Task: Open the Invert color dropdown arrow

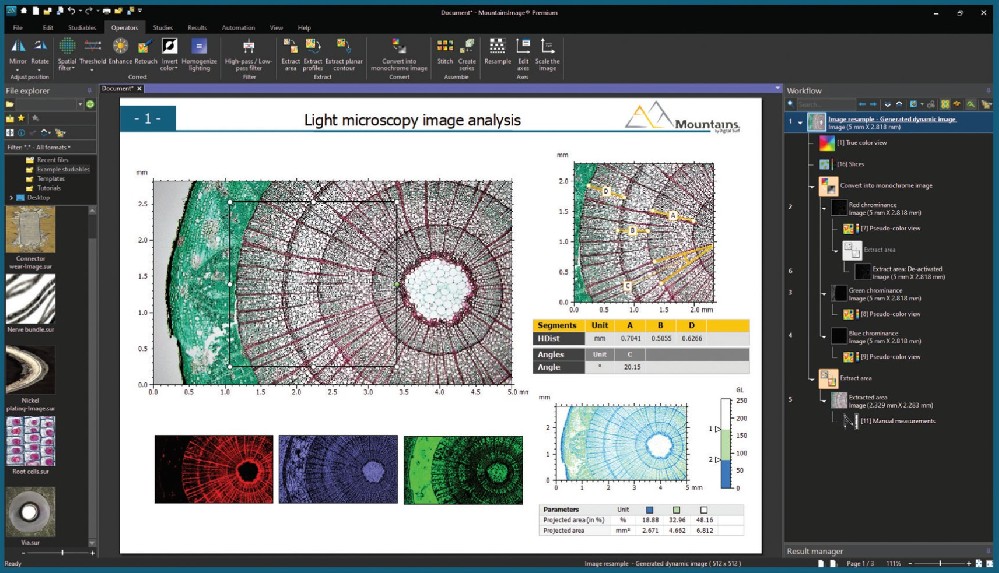Action: tap(170, 71)
